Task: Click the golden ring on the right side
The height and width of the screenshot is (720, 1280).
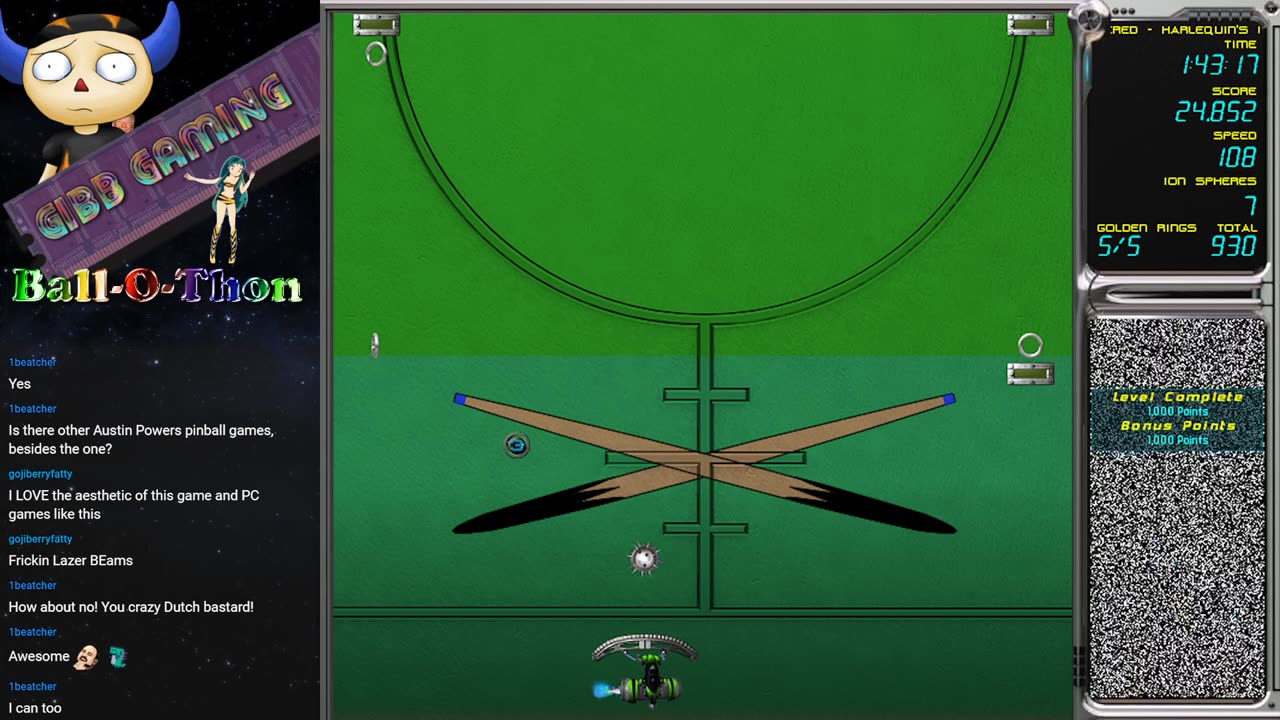Action: pyautogui.click(x=1030, y=345)
